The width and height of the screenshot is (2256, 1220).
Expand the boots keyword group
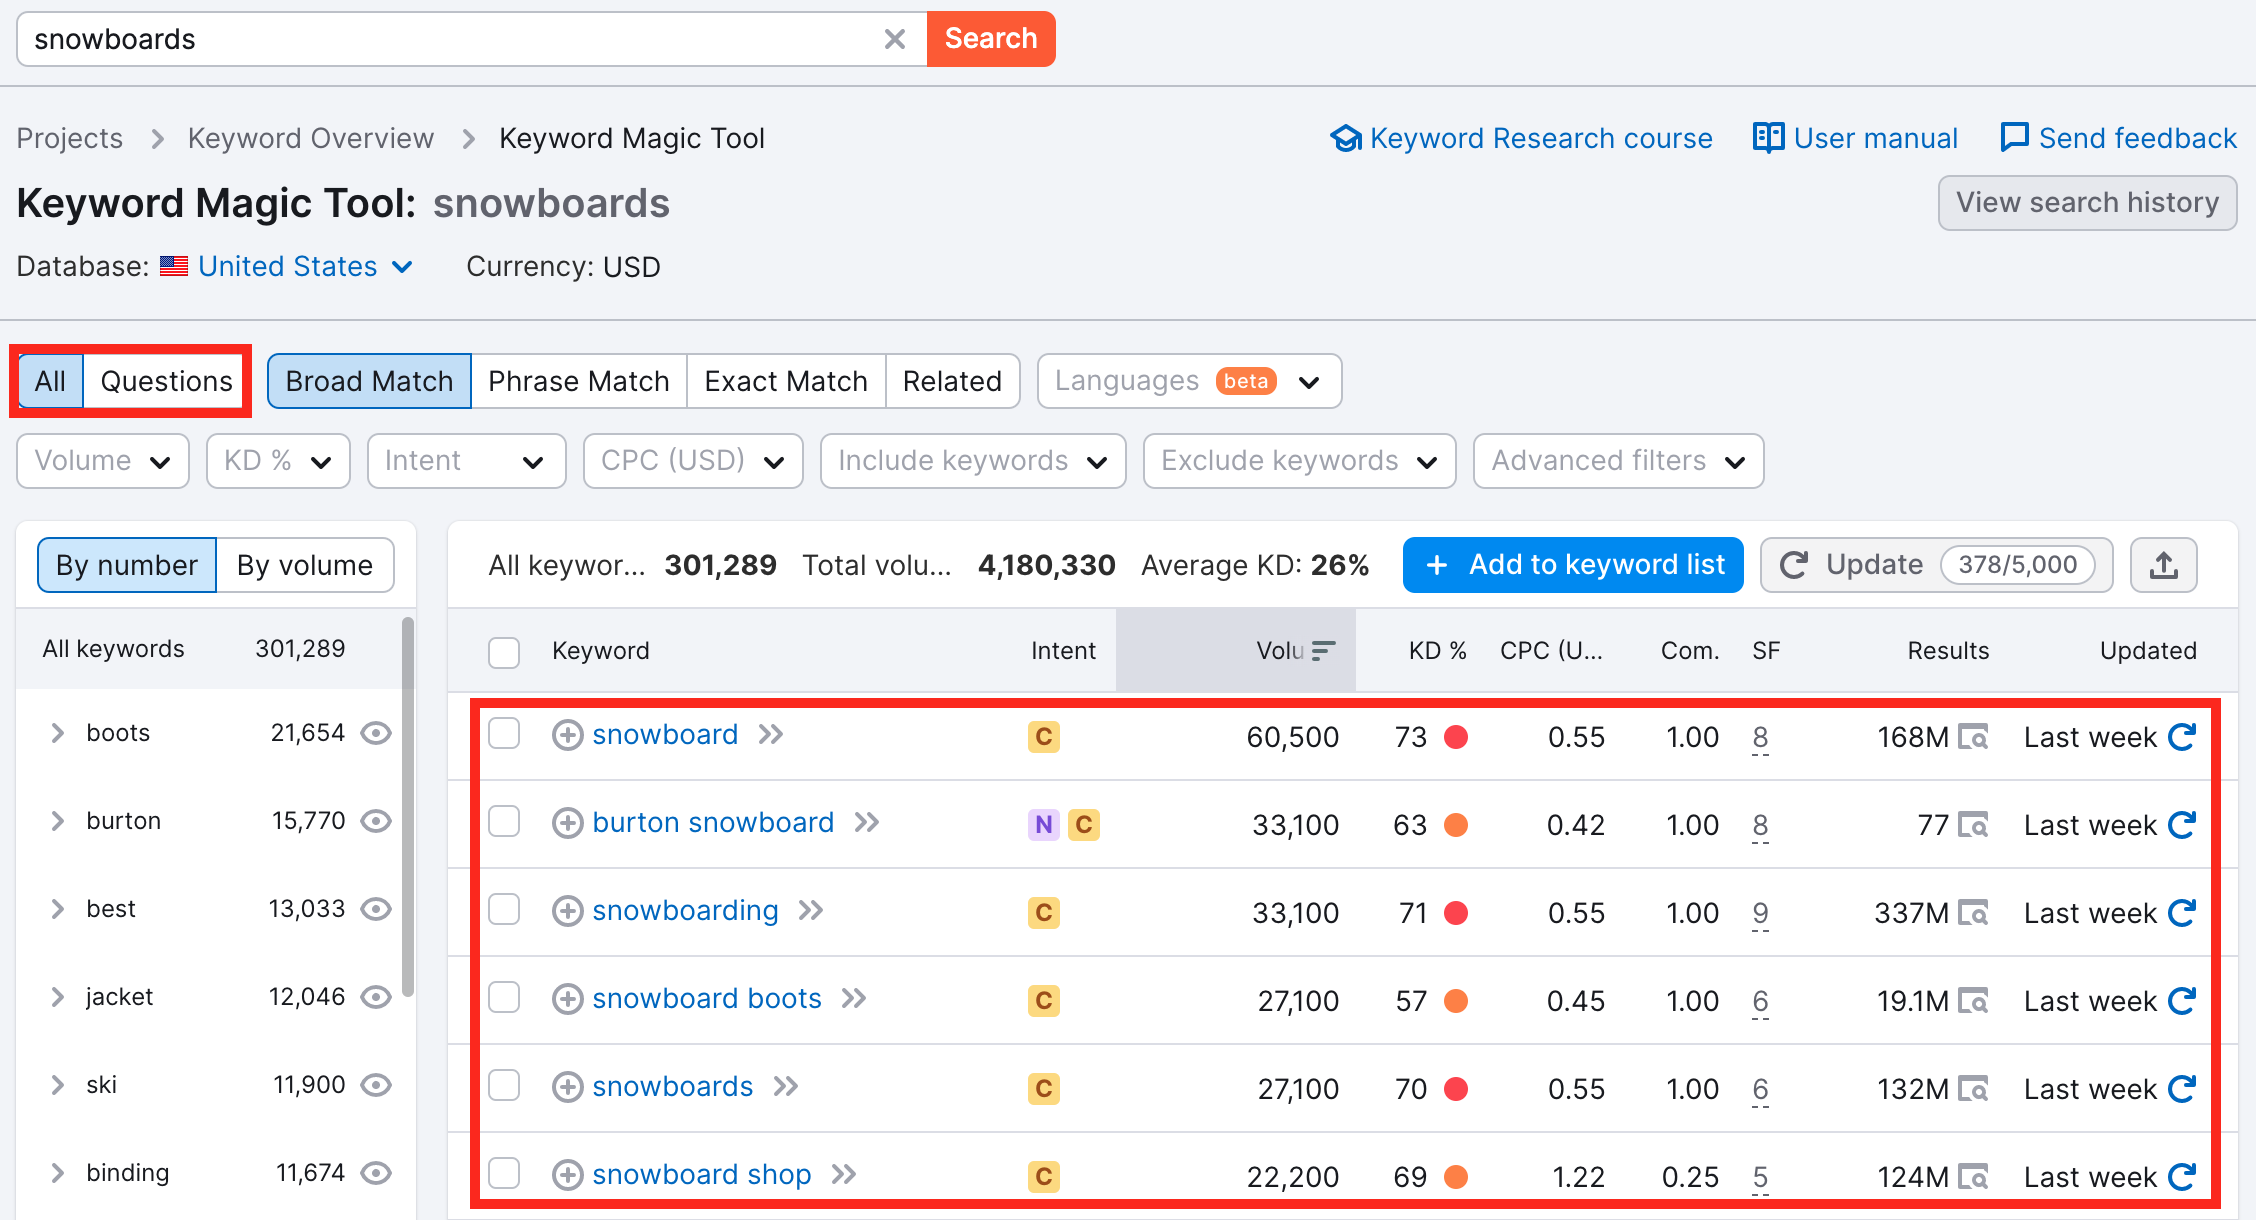point(58,733)
